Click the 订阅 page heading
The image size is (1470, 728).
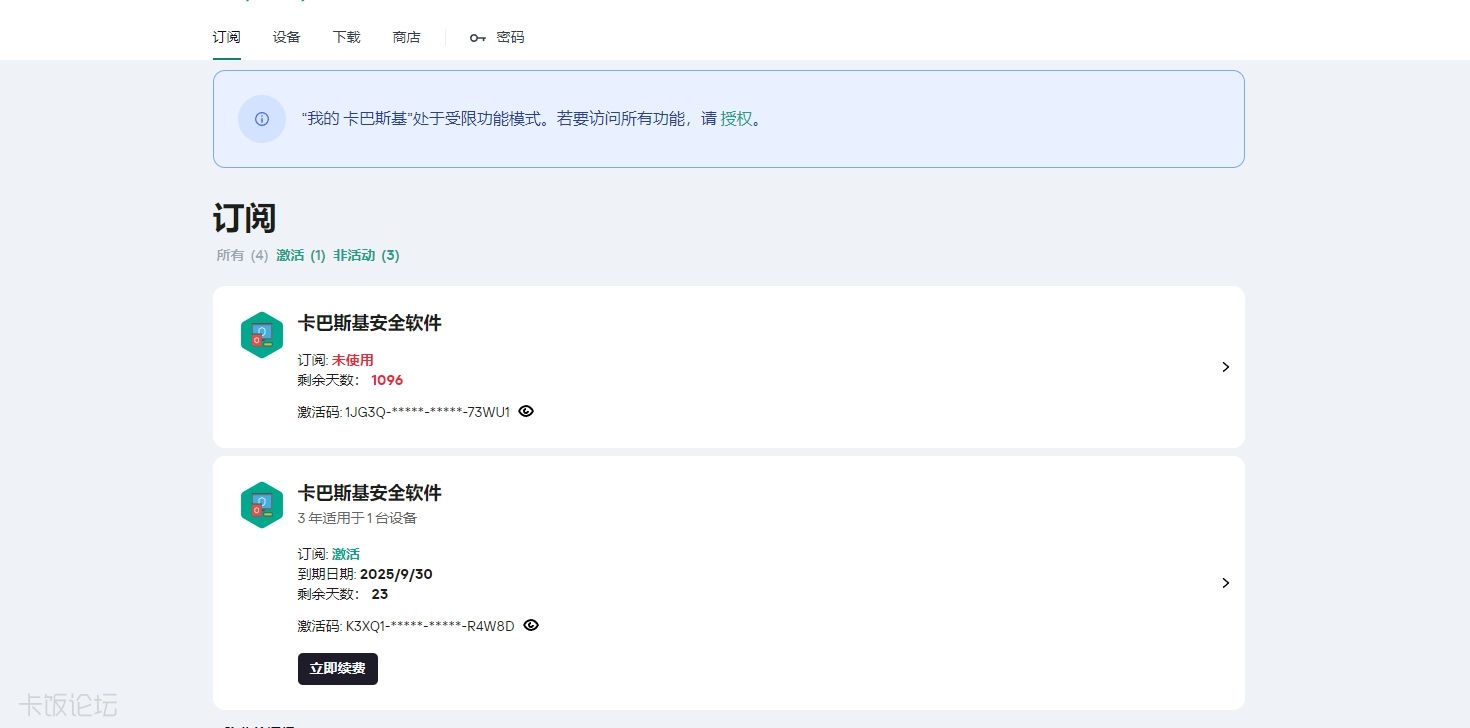[244, 218]
